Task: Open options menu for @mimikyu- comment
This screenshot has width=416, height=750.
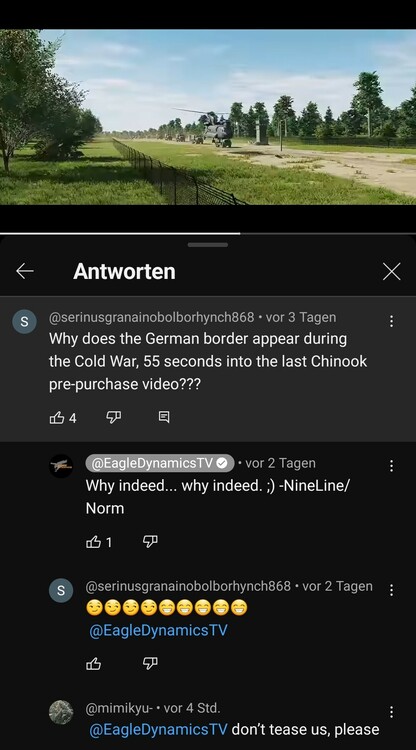Action: click(392, 713)
